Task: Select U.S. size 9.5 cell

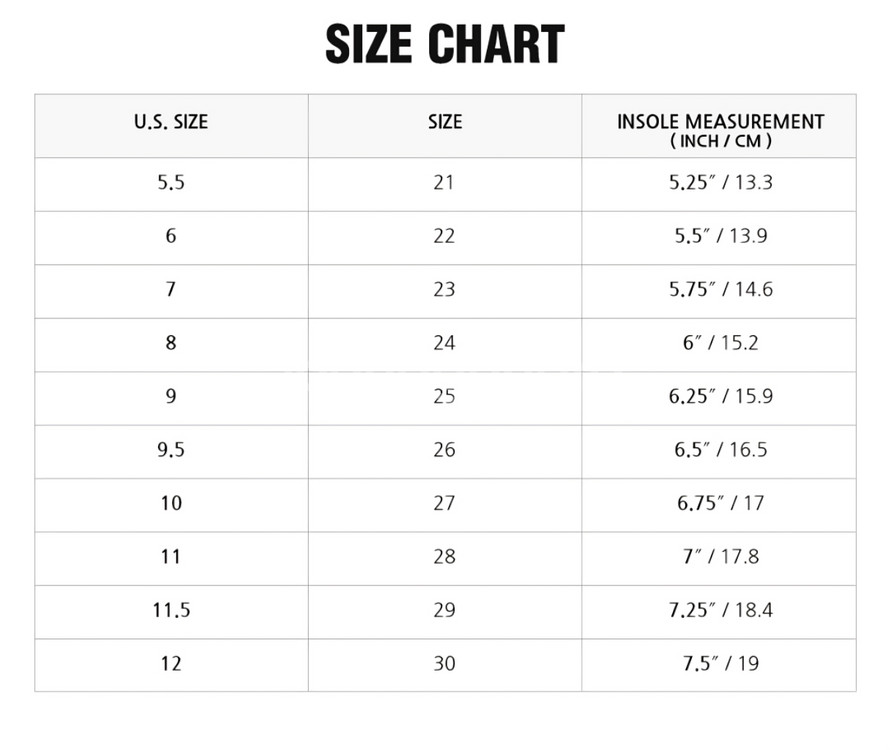Action: (x=171, y=450)
